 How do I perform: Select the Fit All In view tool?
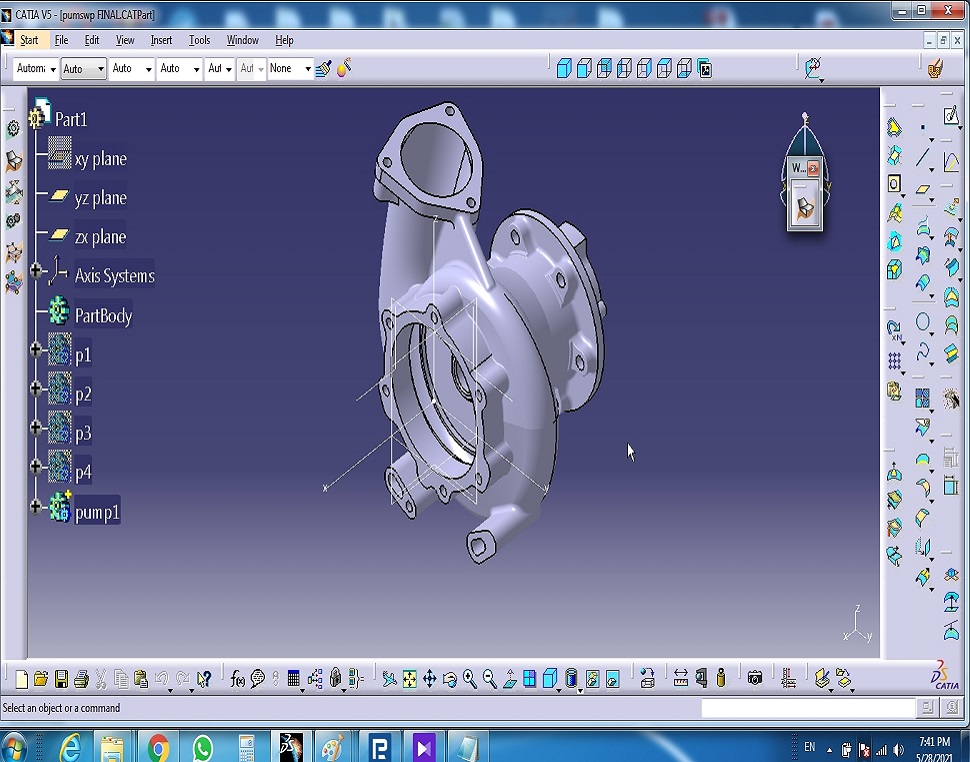[410, 679]
